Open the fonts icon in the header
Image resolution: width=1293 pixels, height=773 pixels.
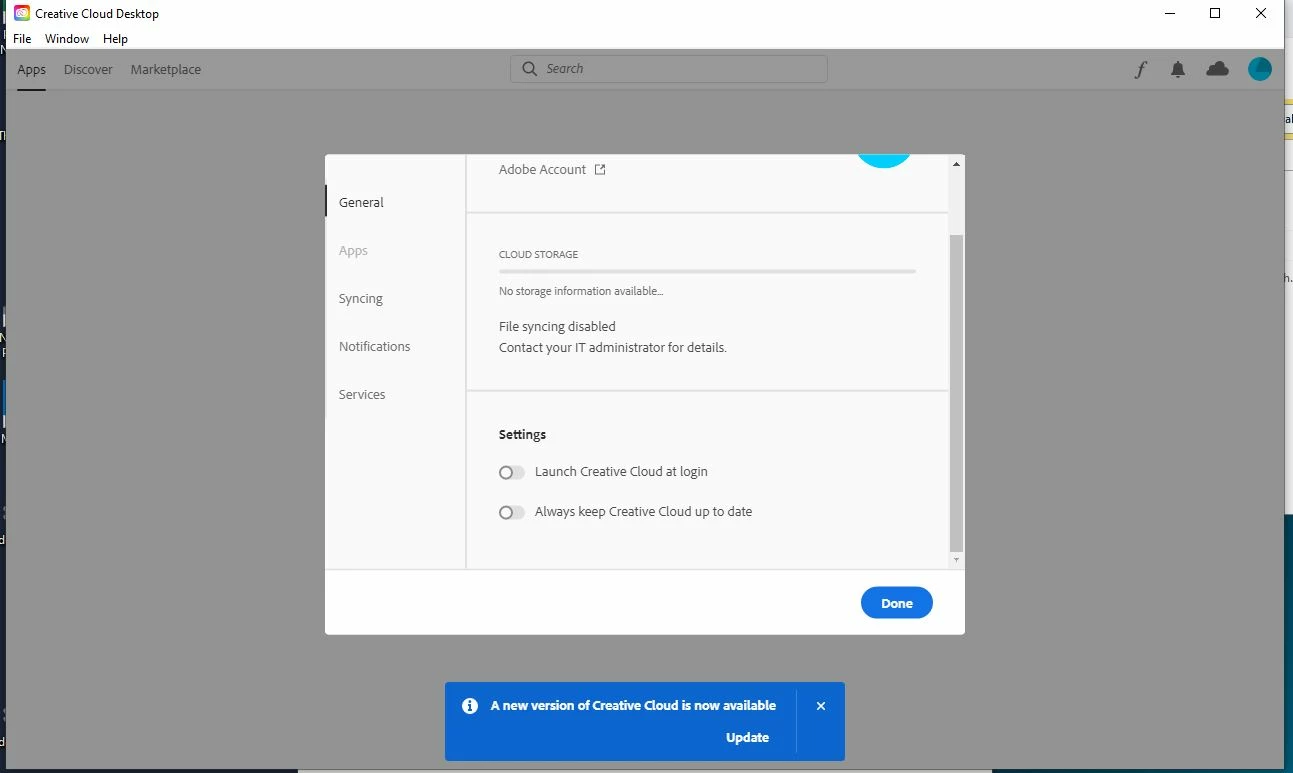click(1140, 70)
